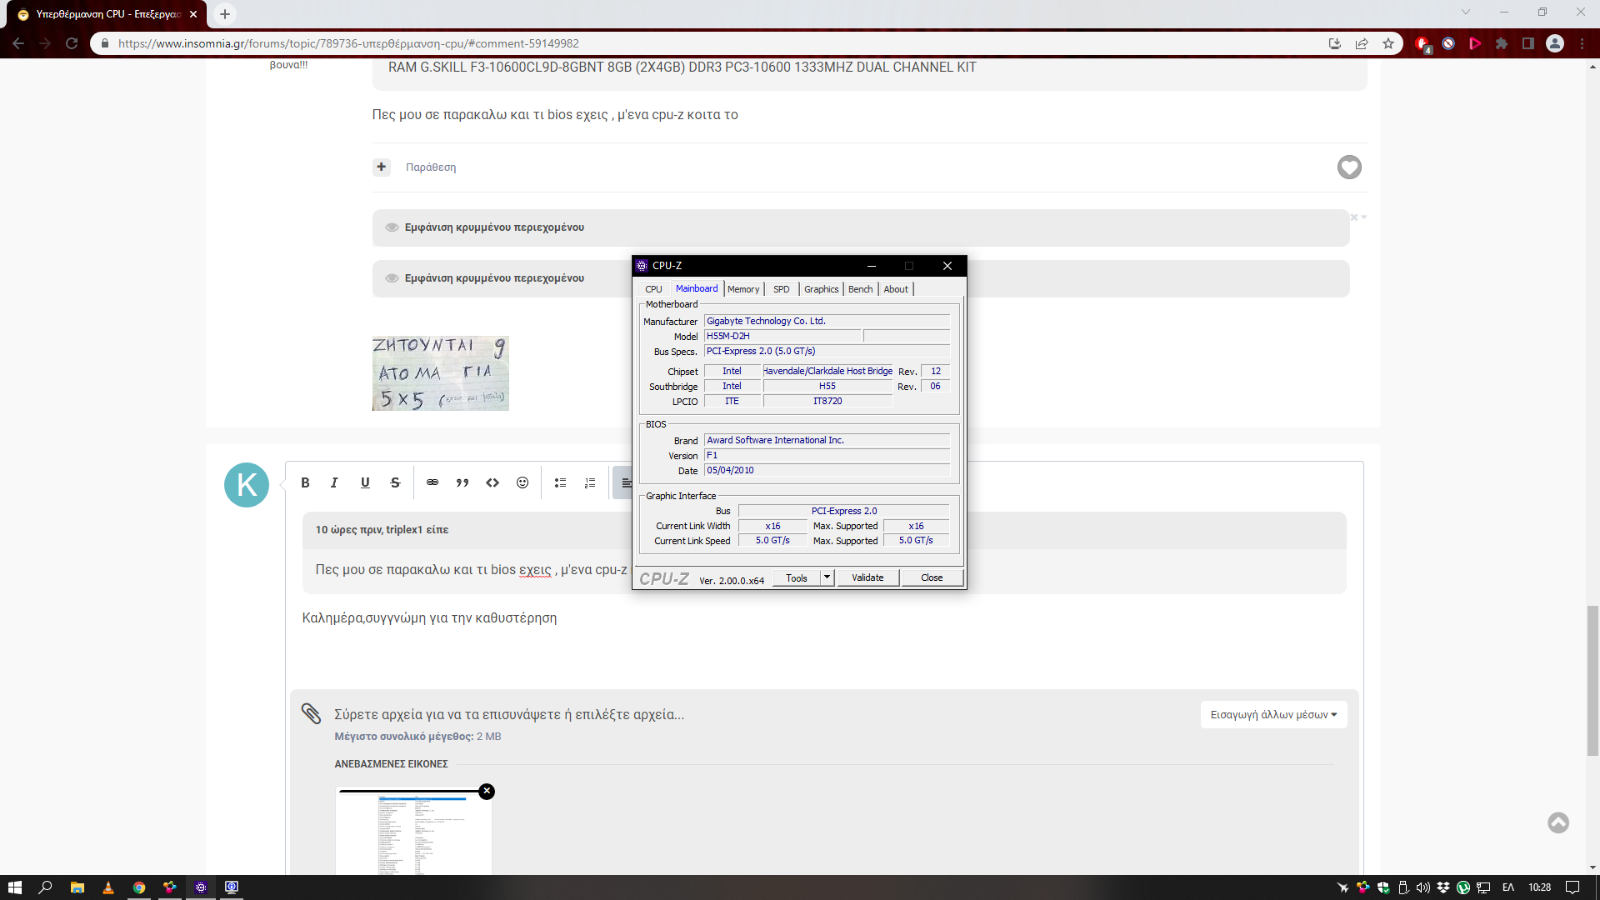Switch to the CPU tab in CPU-Z
Image resolution: width=1600 pixels, height=900 pixels.
(654, 289)
